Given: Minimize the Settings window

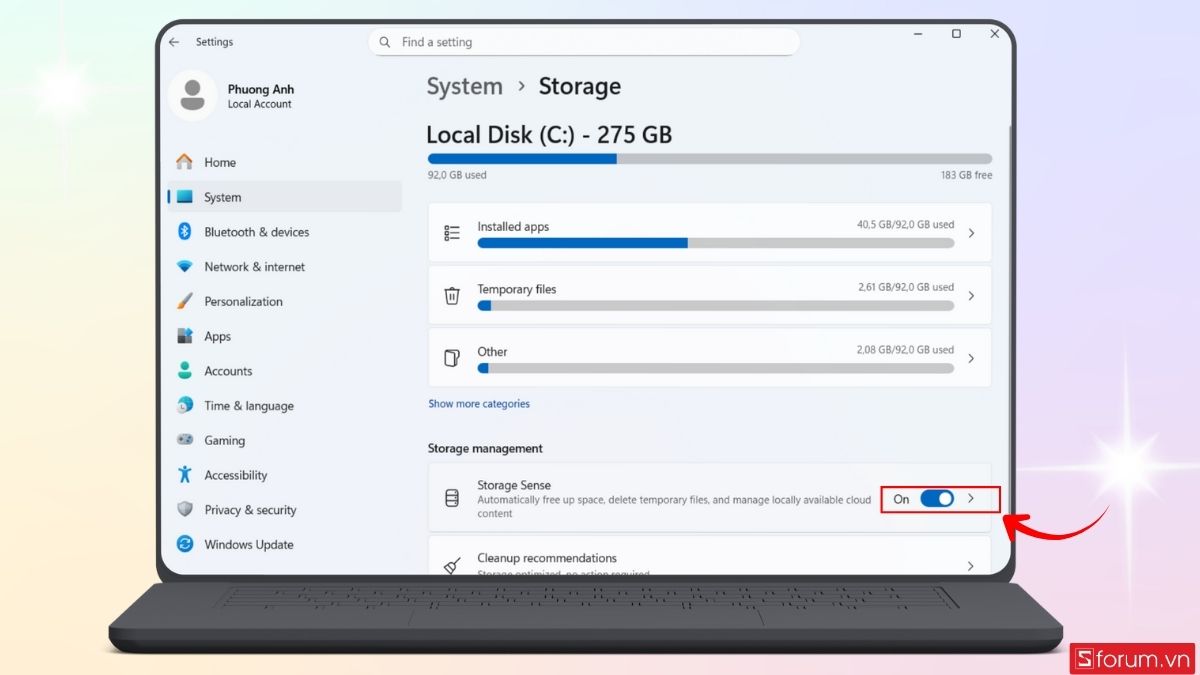Looking at the screenshot, I should [918, 34].
